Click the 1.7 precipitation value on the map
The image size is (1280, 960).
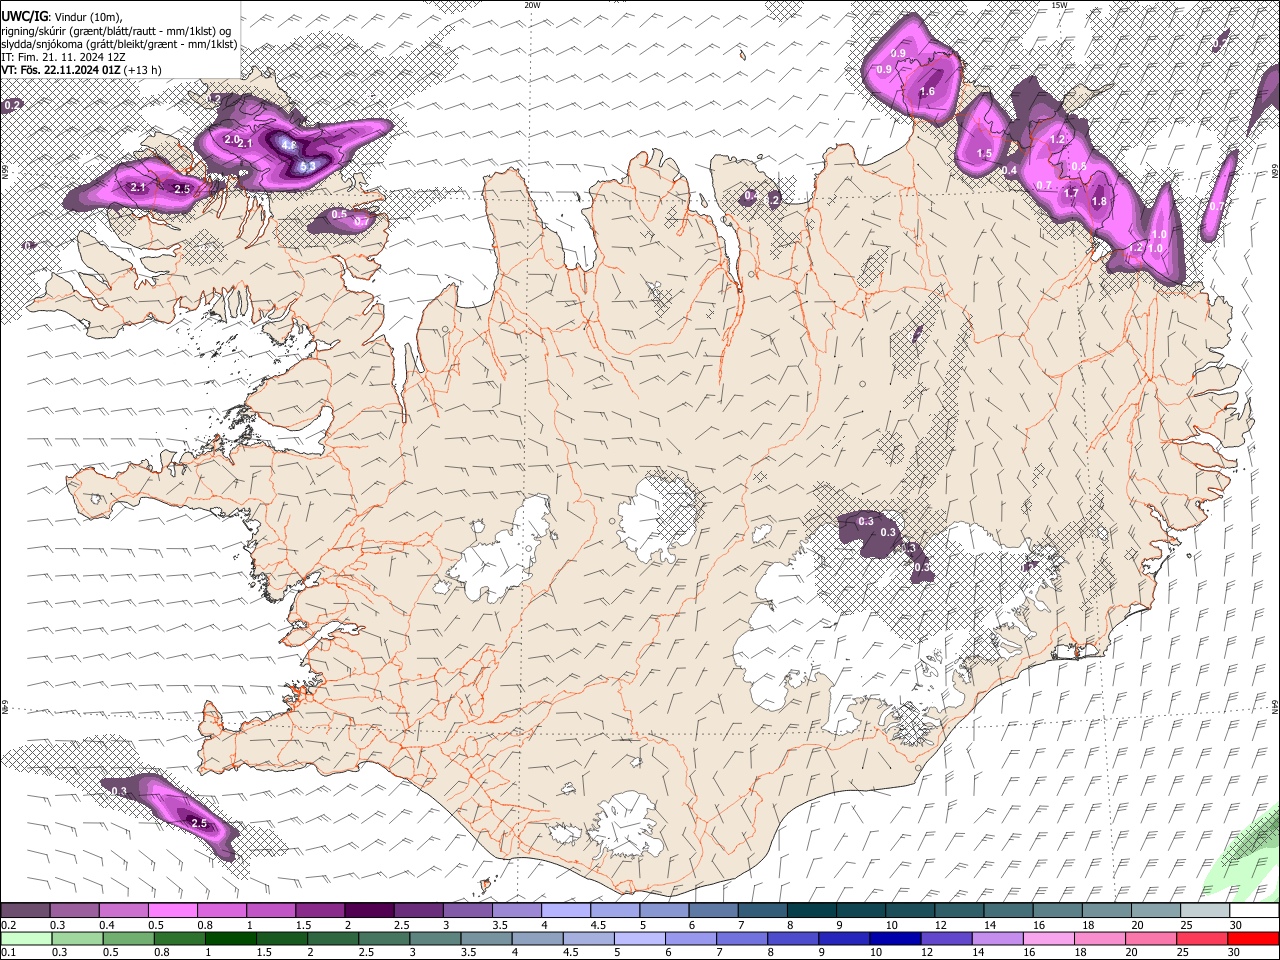coord(1071,193)
